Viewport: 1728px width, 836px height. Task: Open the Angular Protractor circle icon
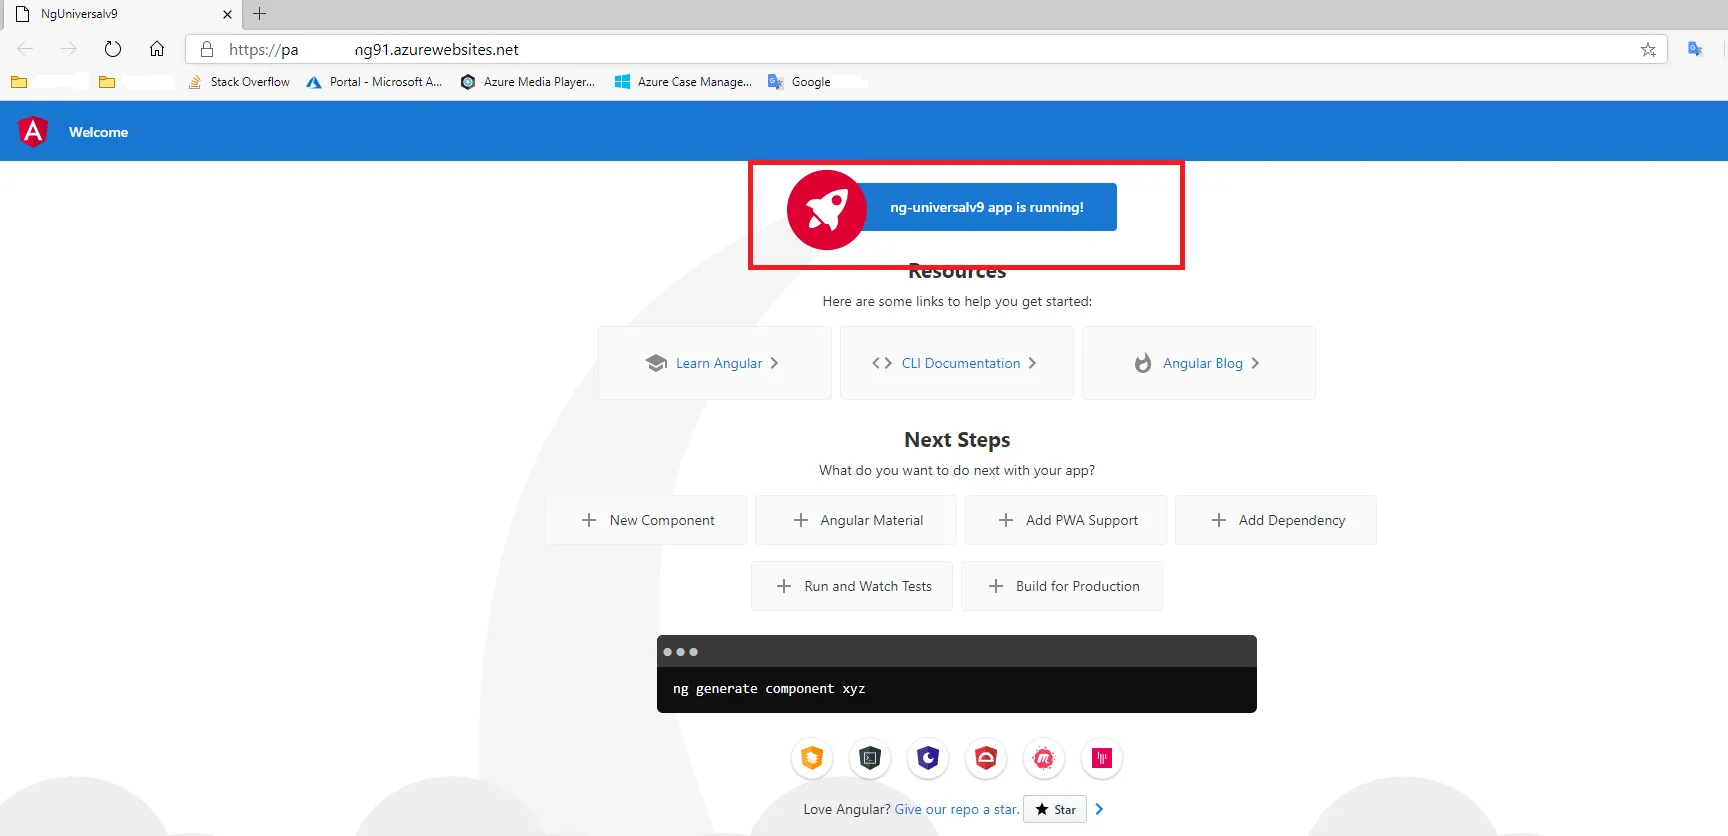tap(986, 758)
